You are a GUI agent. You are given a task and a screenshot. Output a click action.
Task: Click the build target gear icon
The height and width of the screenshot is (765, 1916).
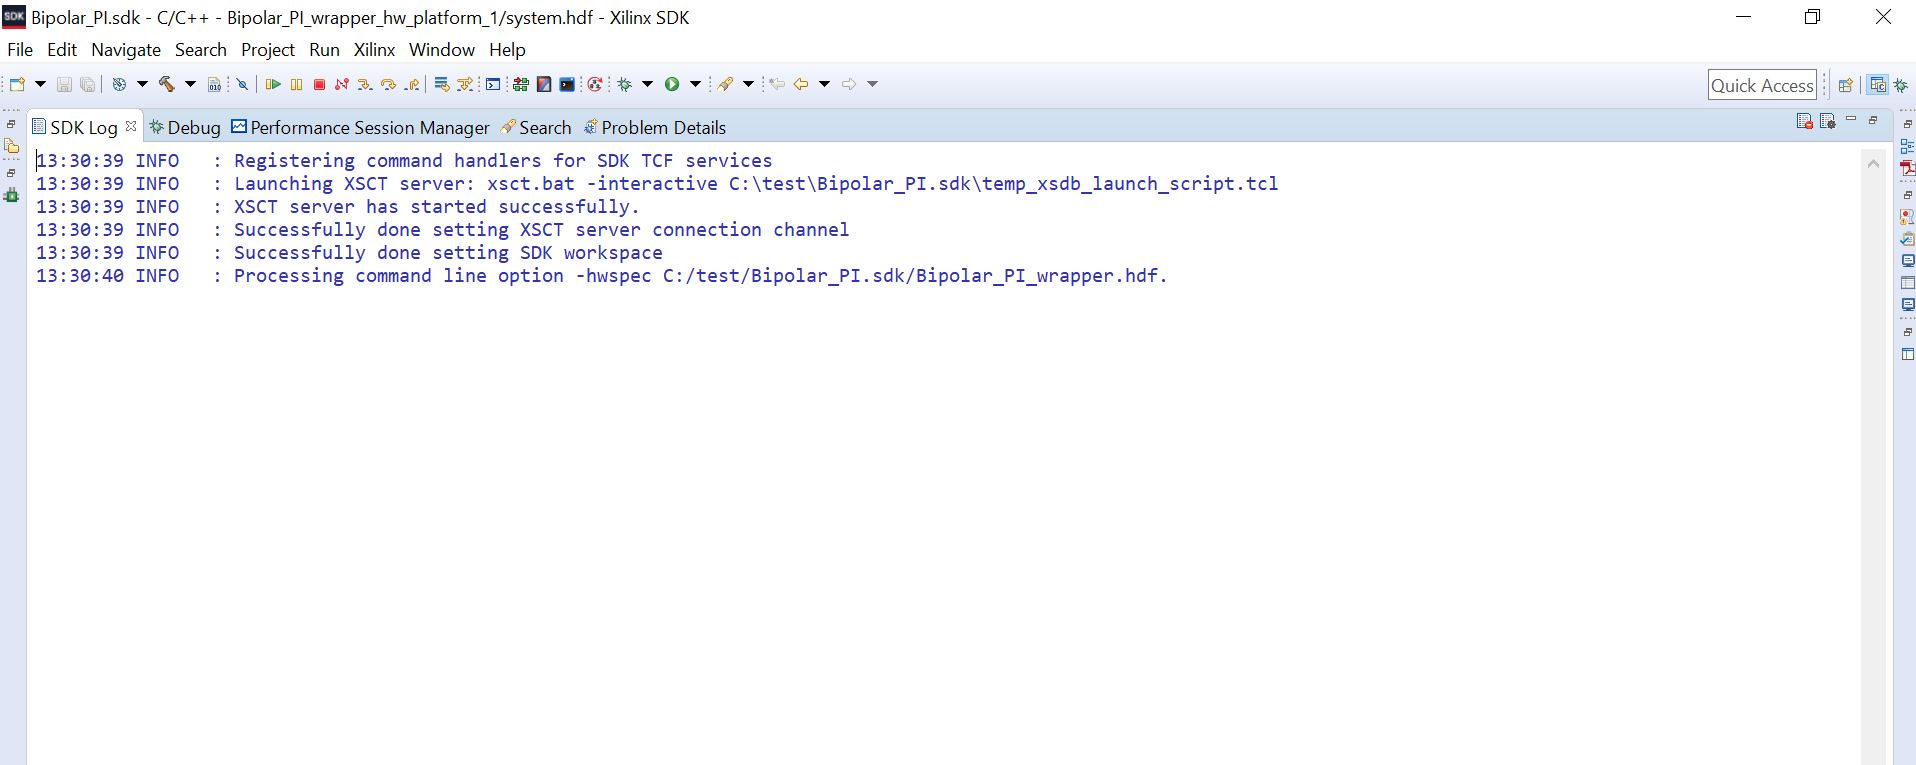click(x=119, y=85)
